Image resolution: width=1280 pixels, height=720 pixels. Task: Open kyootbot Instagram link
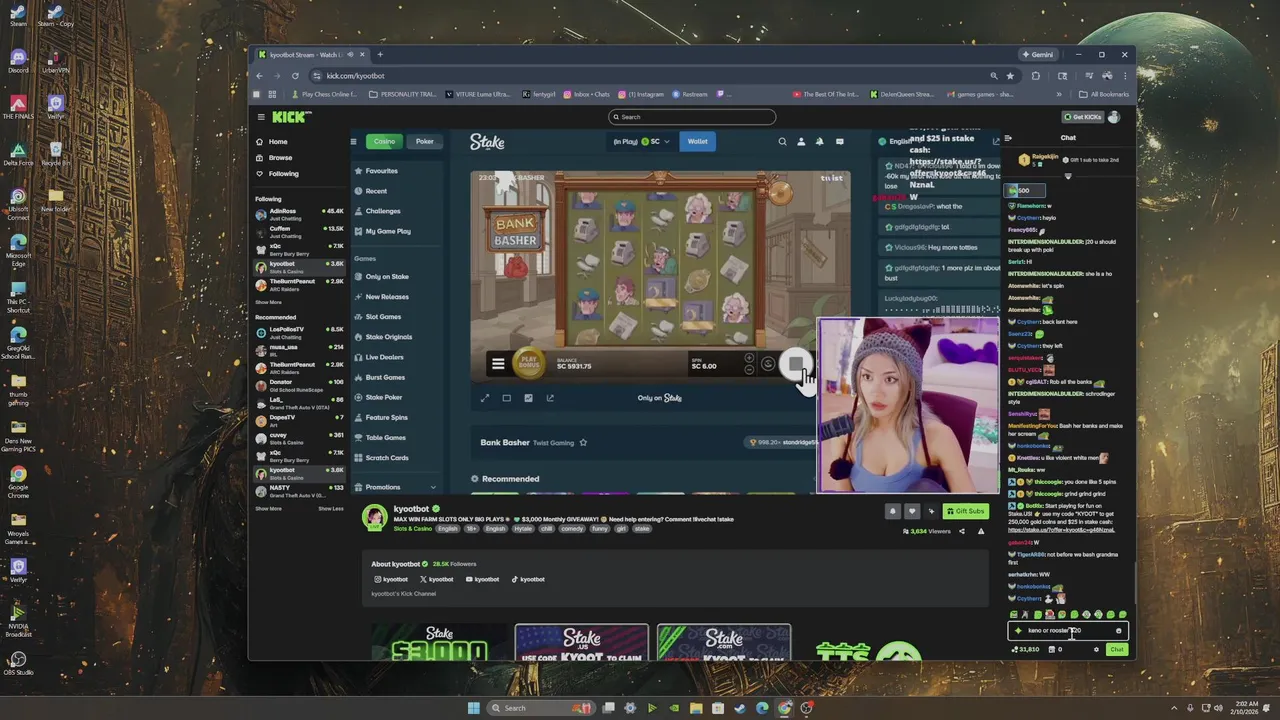391,579
